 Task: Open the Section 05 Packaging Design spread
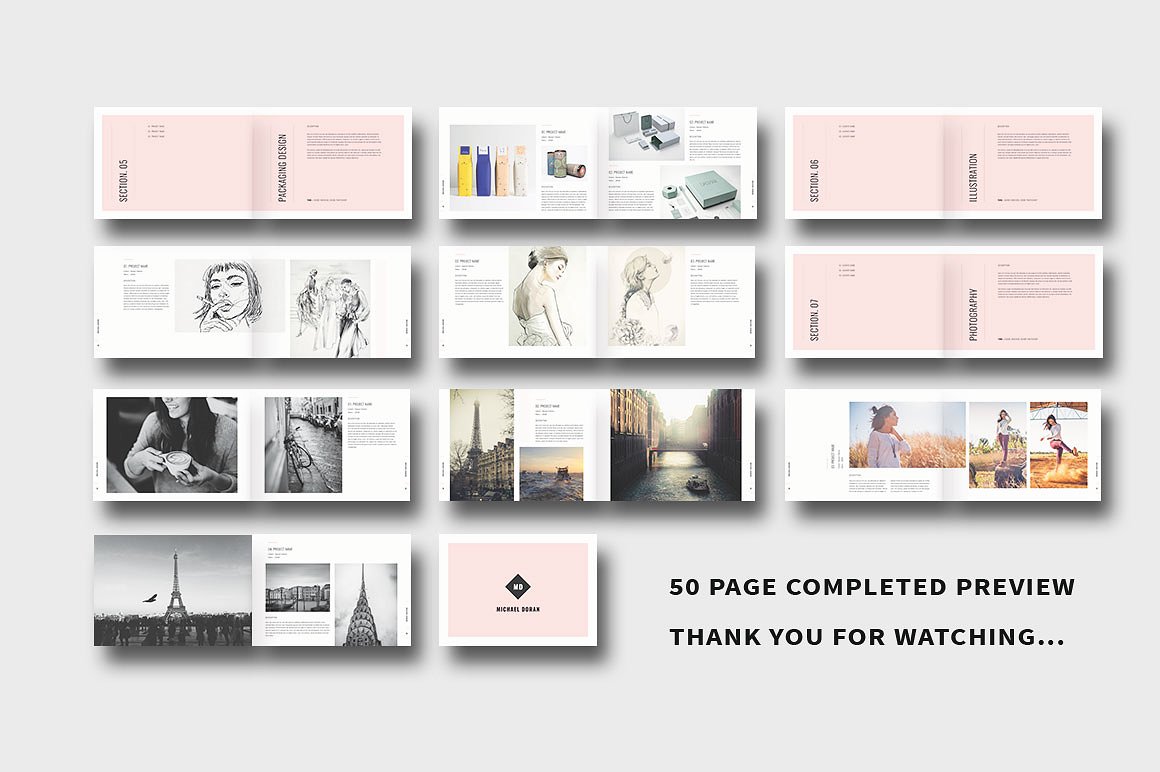(252, 163)
